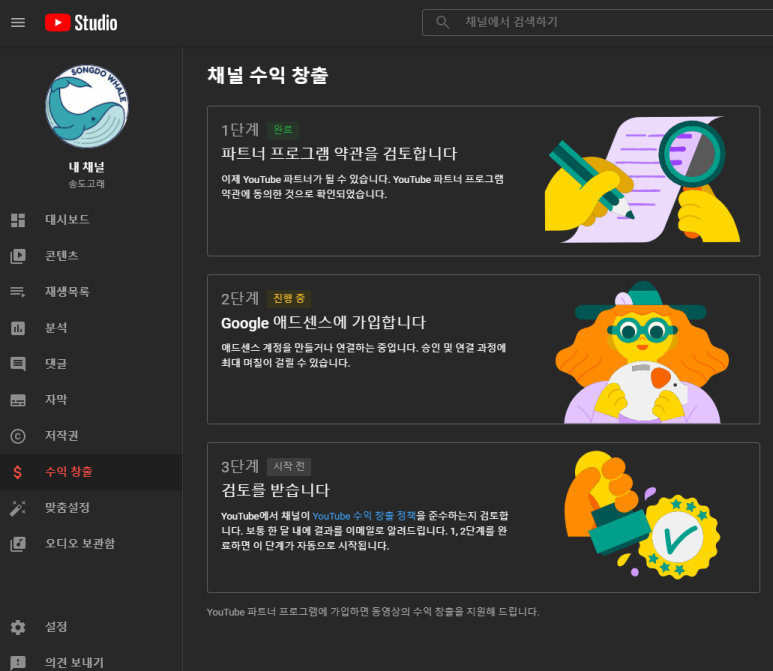Image resolution: width=773 pixels, height=671 pixels.
Task: Click the 파트너 프로그램 약관을 검토합니다 heading
Action: click(339, 153)
